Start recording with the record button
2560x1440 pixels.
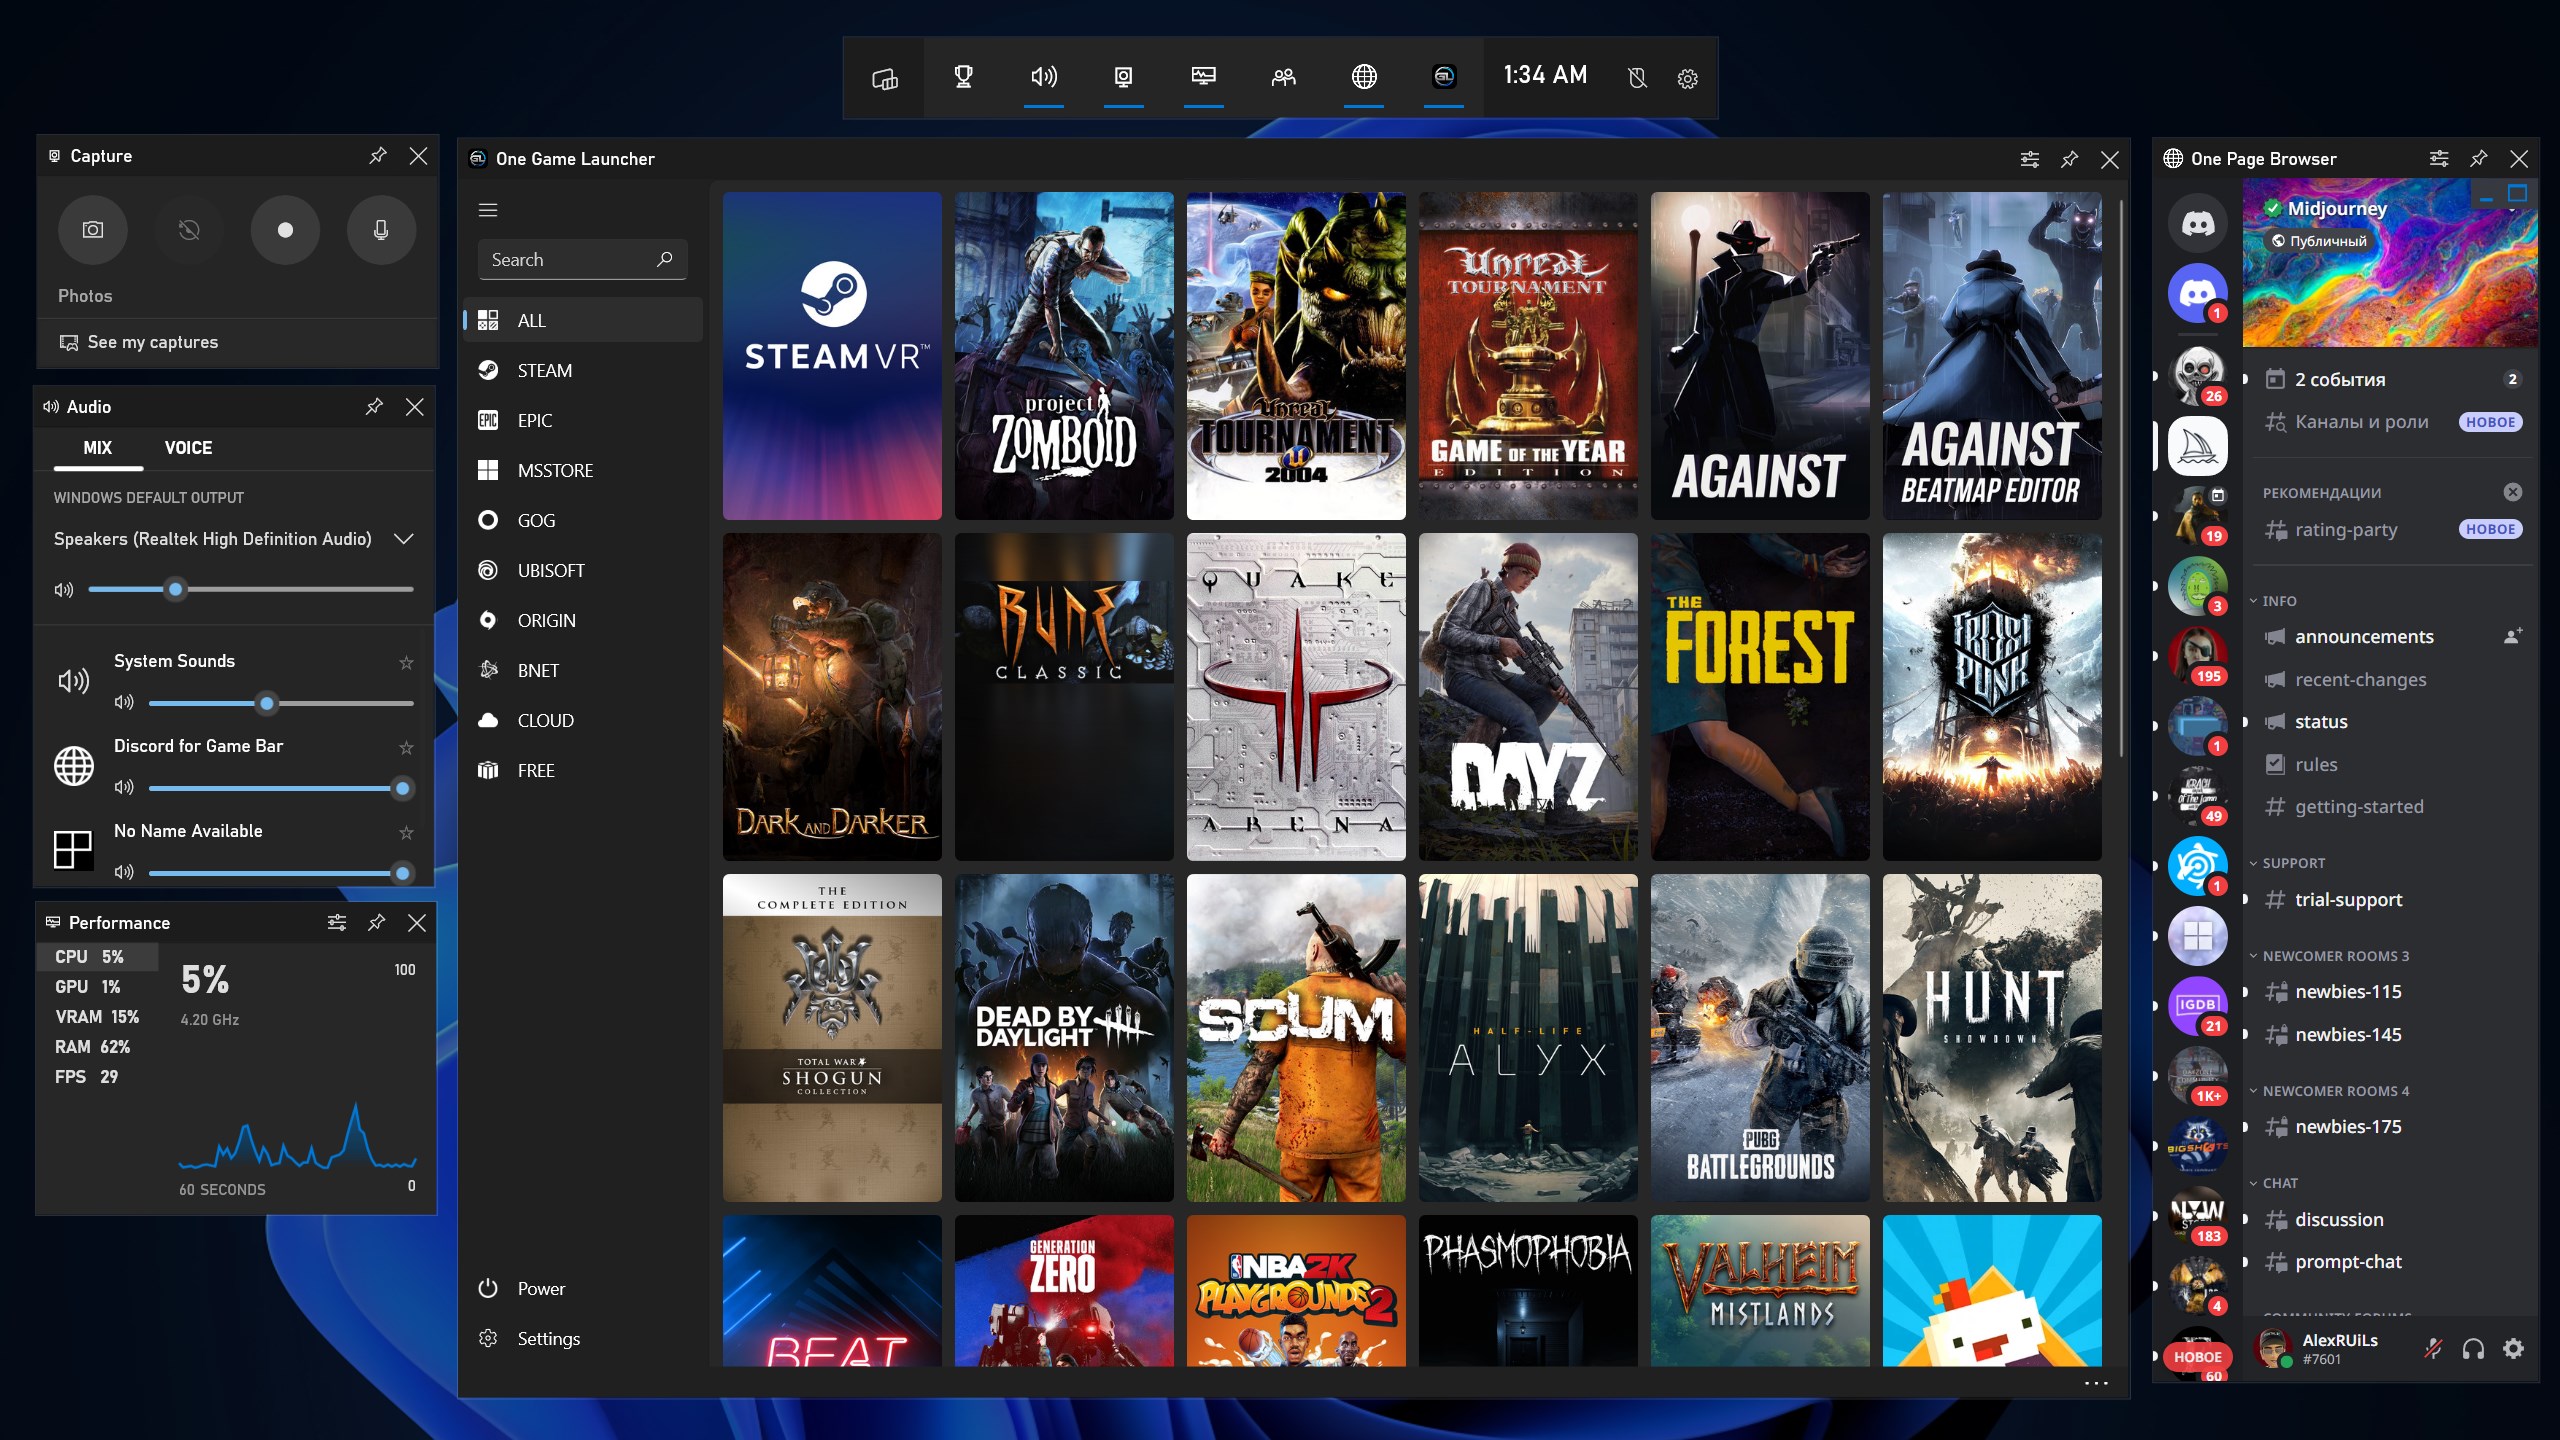pos(285,230)
